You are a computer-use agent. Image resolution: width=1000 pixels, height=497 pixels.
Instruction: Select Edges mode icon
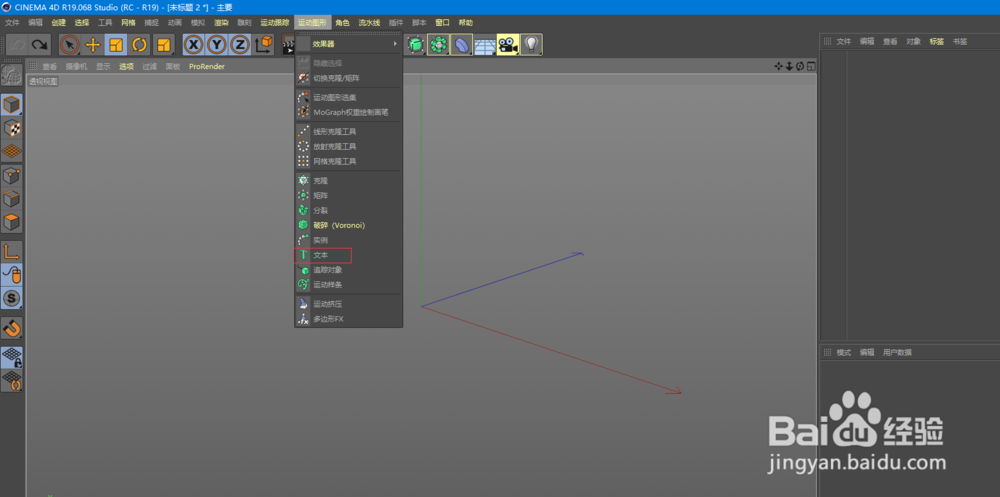12,199
